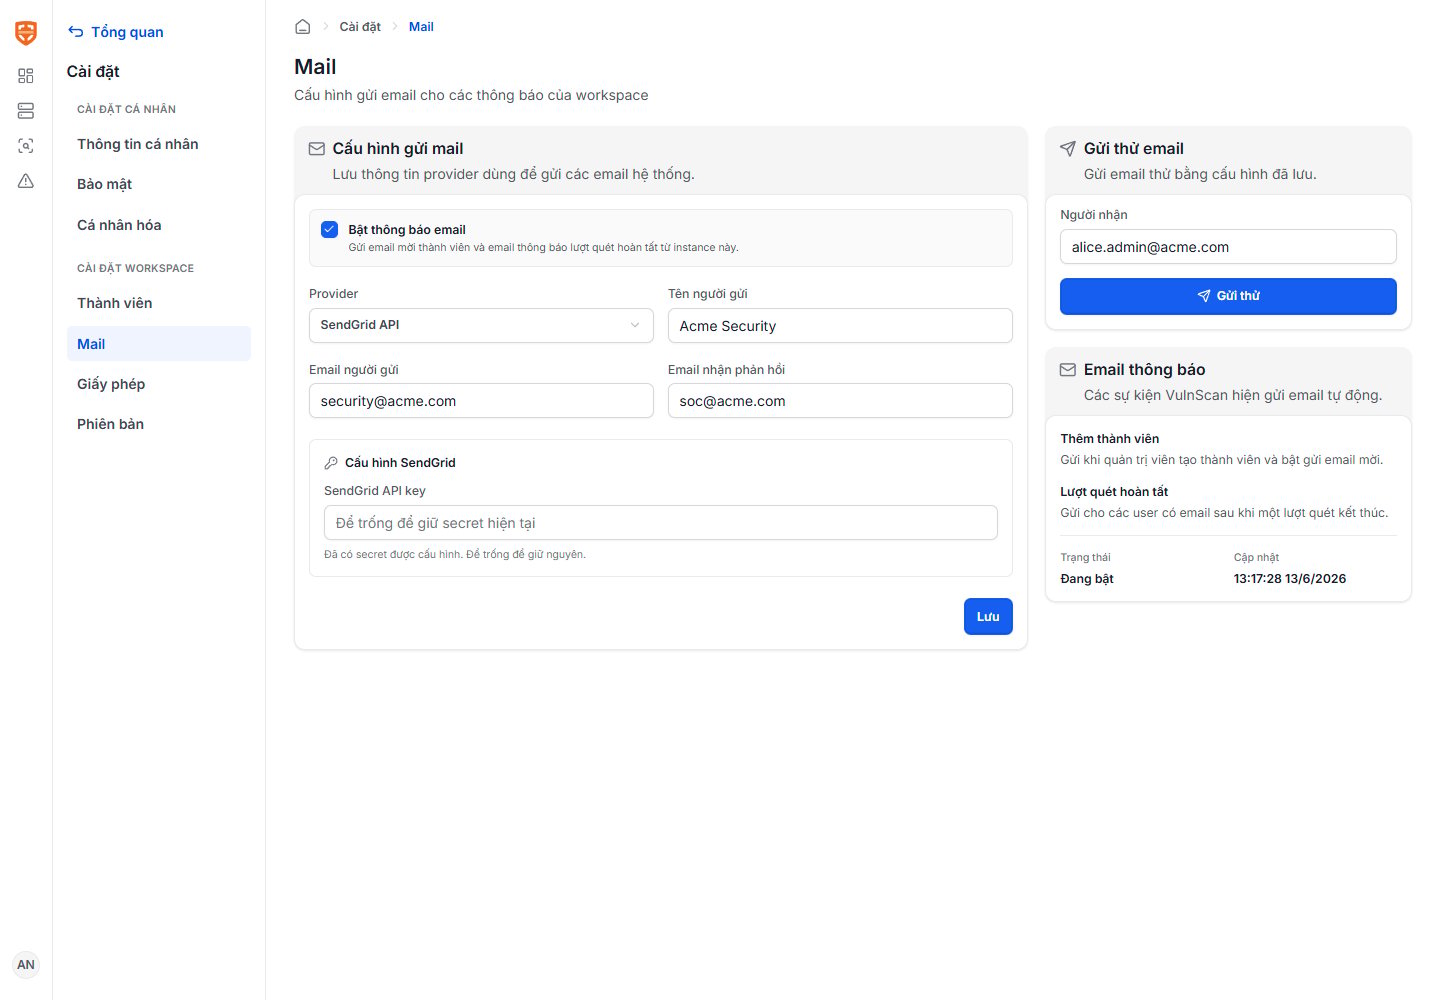Toggle the Bật thông báo email checkbox
The image size is (1440, 1000).
click(x=330, y=229)
